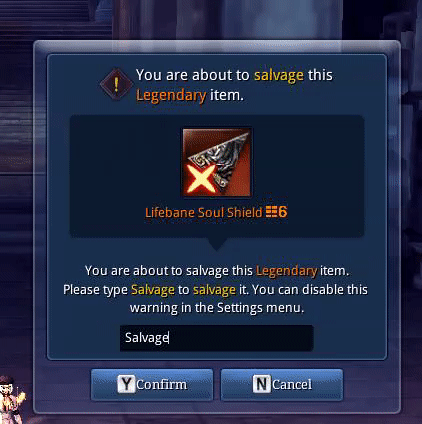The width and height of the screenshot is (422, 424).
Task: Click the downward pointer below item panel
Action: [217, 244]
